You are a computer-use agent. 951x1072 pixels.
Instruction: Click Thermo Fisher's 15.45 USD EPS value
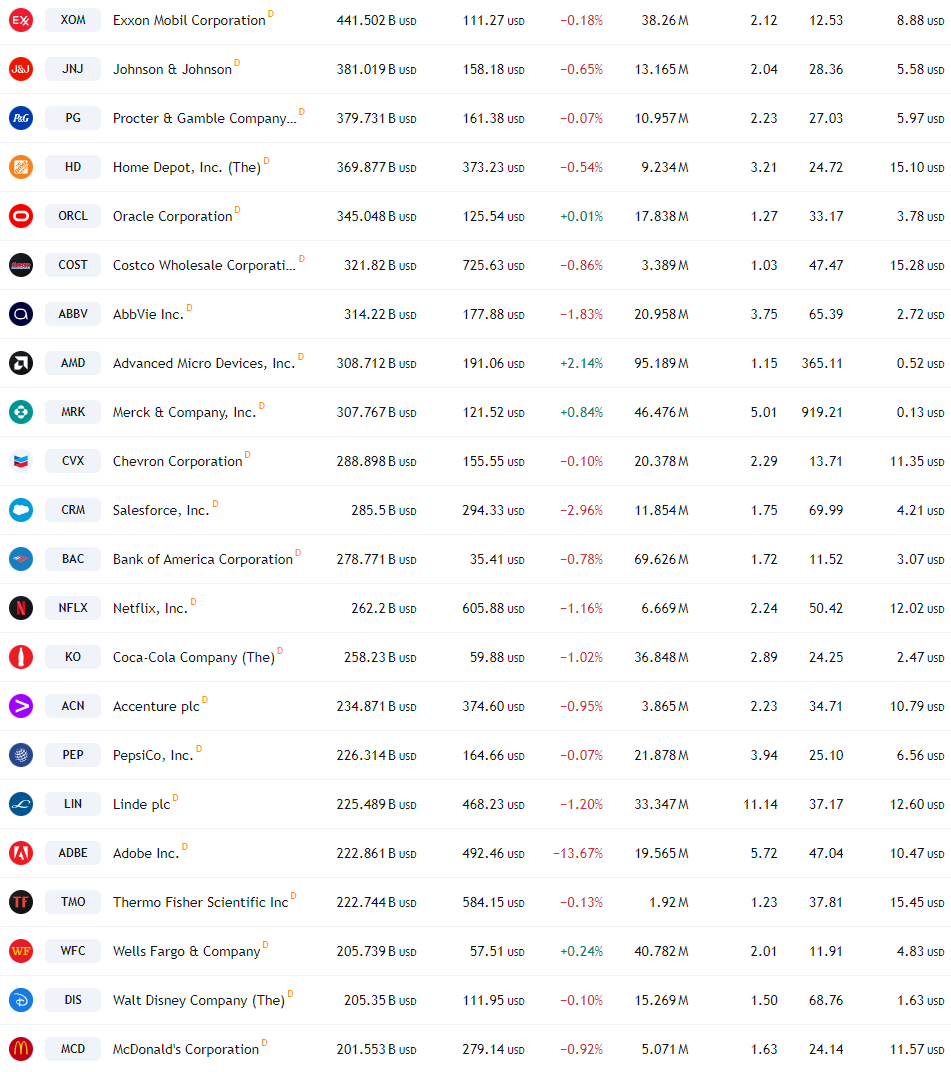[917, 902]
